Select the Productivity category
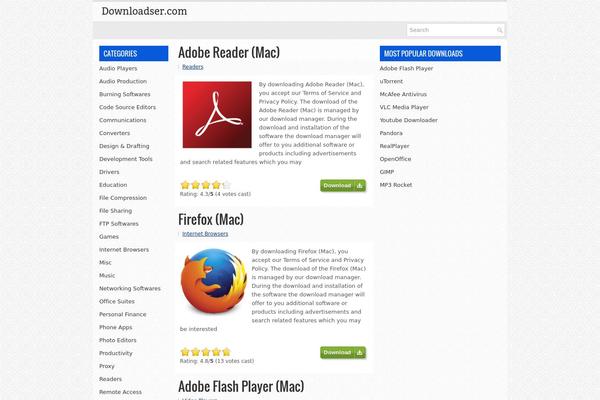The image size is (600, 400). (116, 353)
